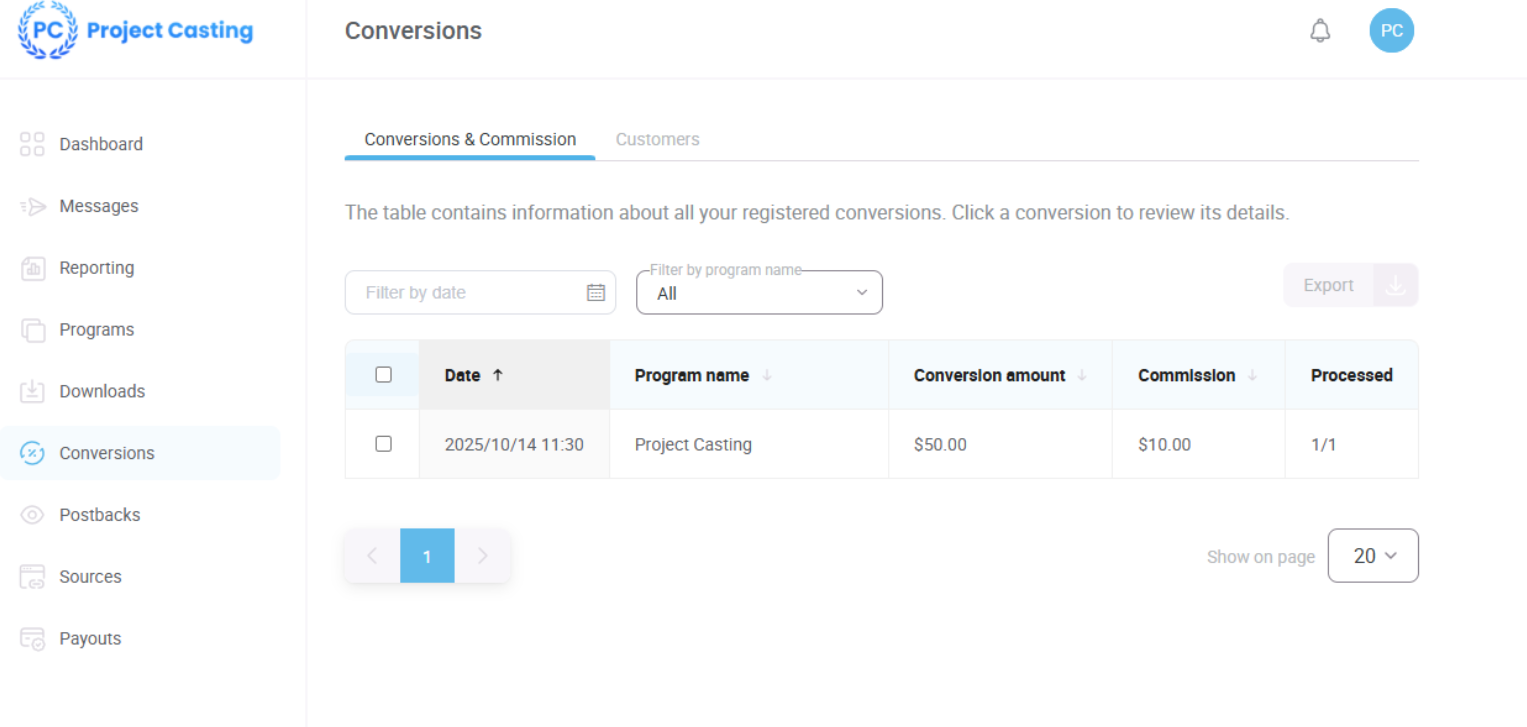This screenshot has width=1527, height=727.
Task: Click the PC user avatar
Action: [1391, 31]
